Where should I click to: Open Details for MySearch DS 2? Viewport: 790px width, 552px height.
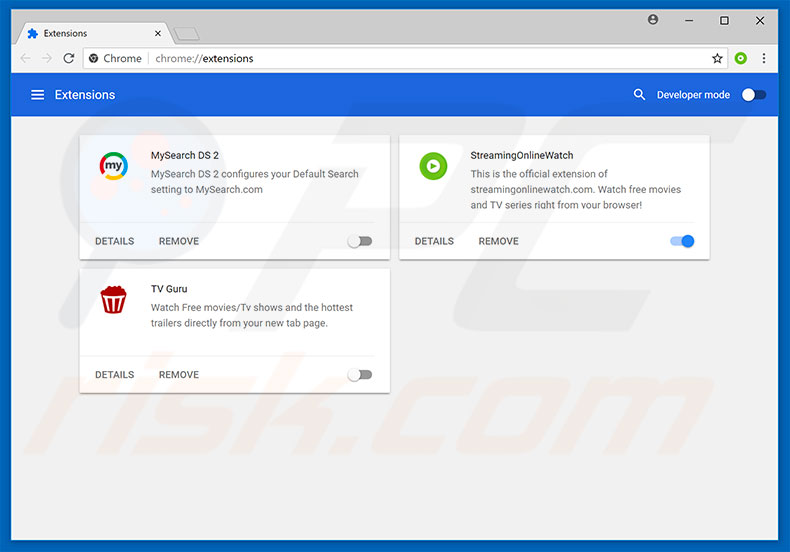point(114,241)
